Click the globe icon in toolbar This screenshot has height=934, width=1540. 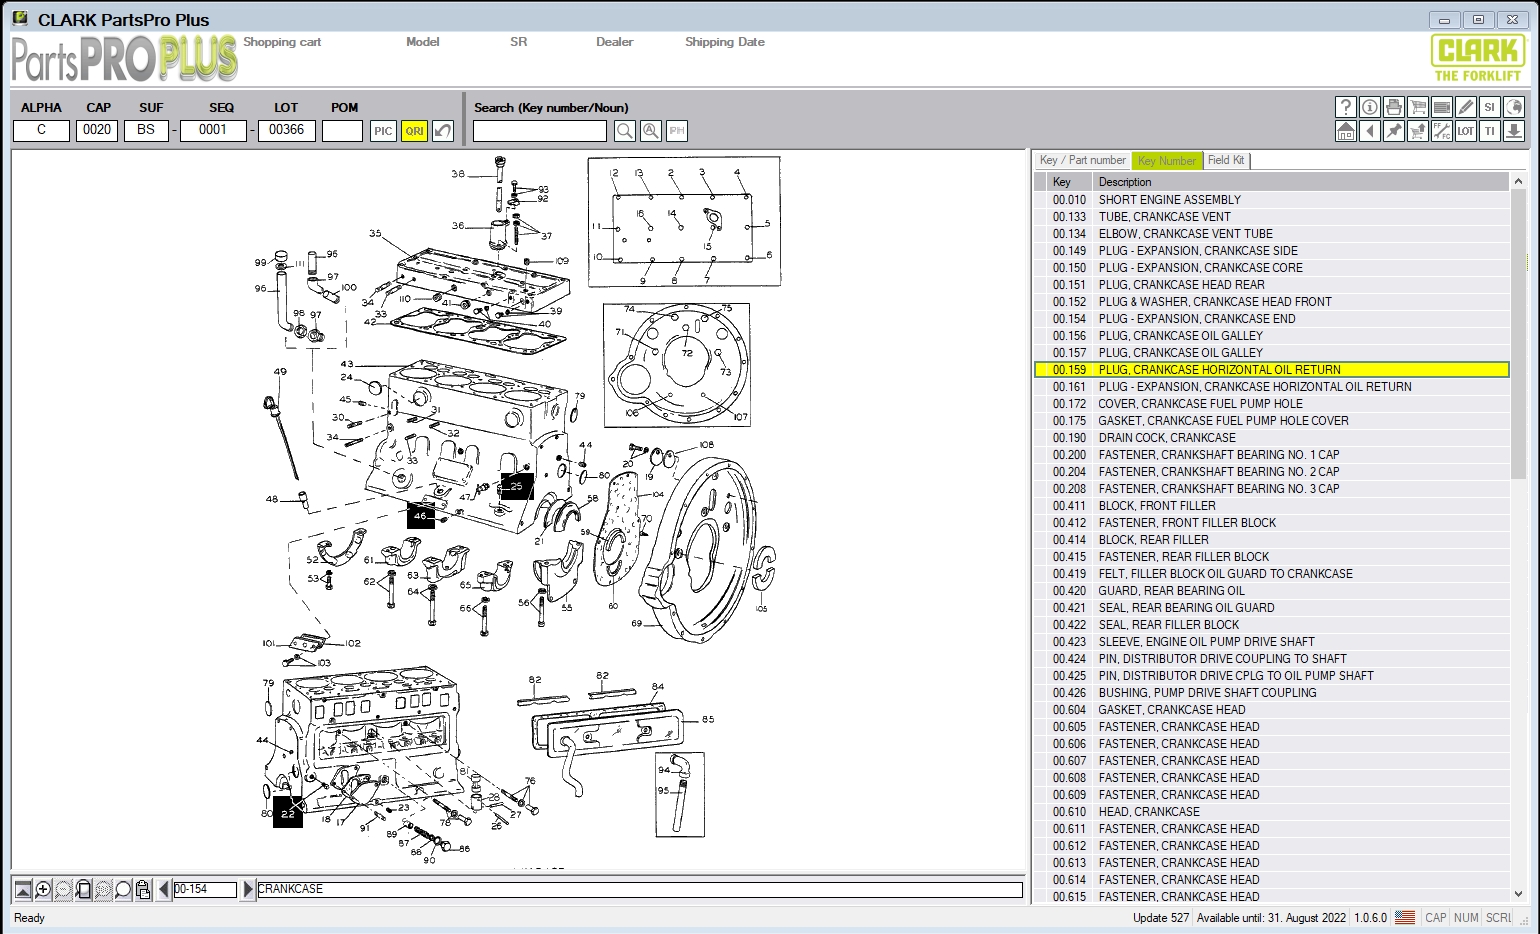[1513, 107]
